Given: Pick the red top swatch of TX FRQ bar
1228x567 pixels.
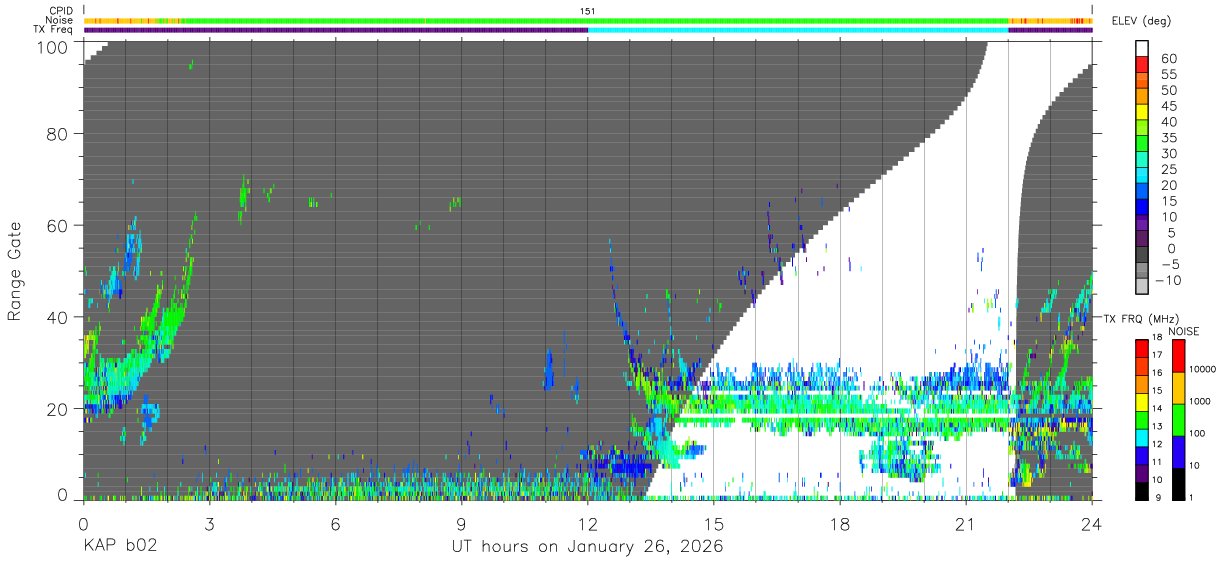Looking at the screenshot, I should (x=1143, y=348).
